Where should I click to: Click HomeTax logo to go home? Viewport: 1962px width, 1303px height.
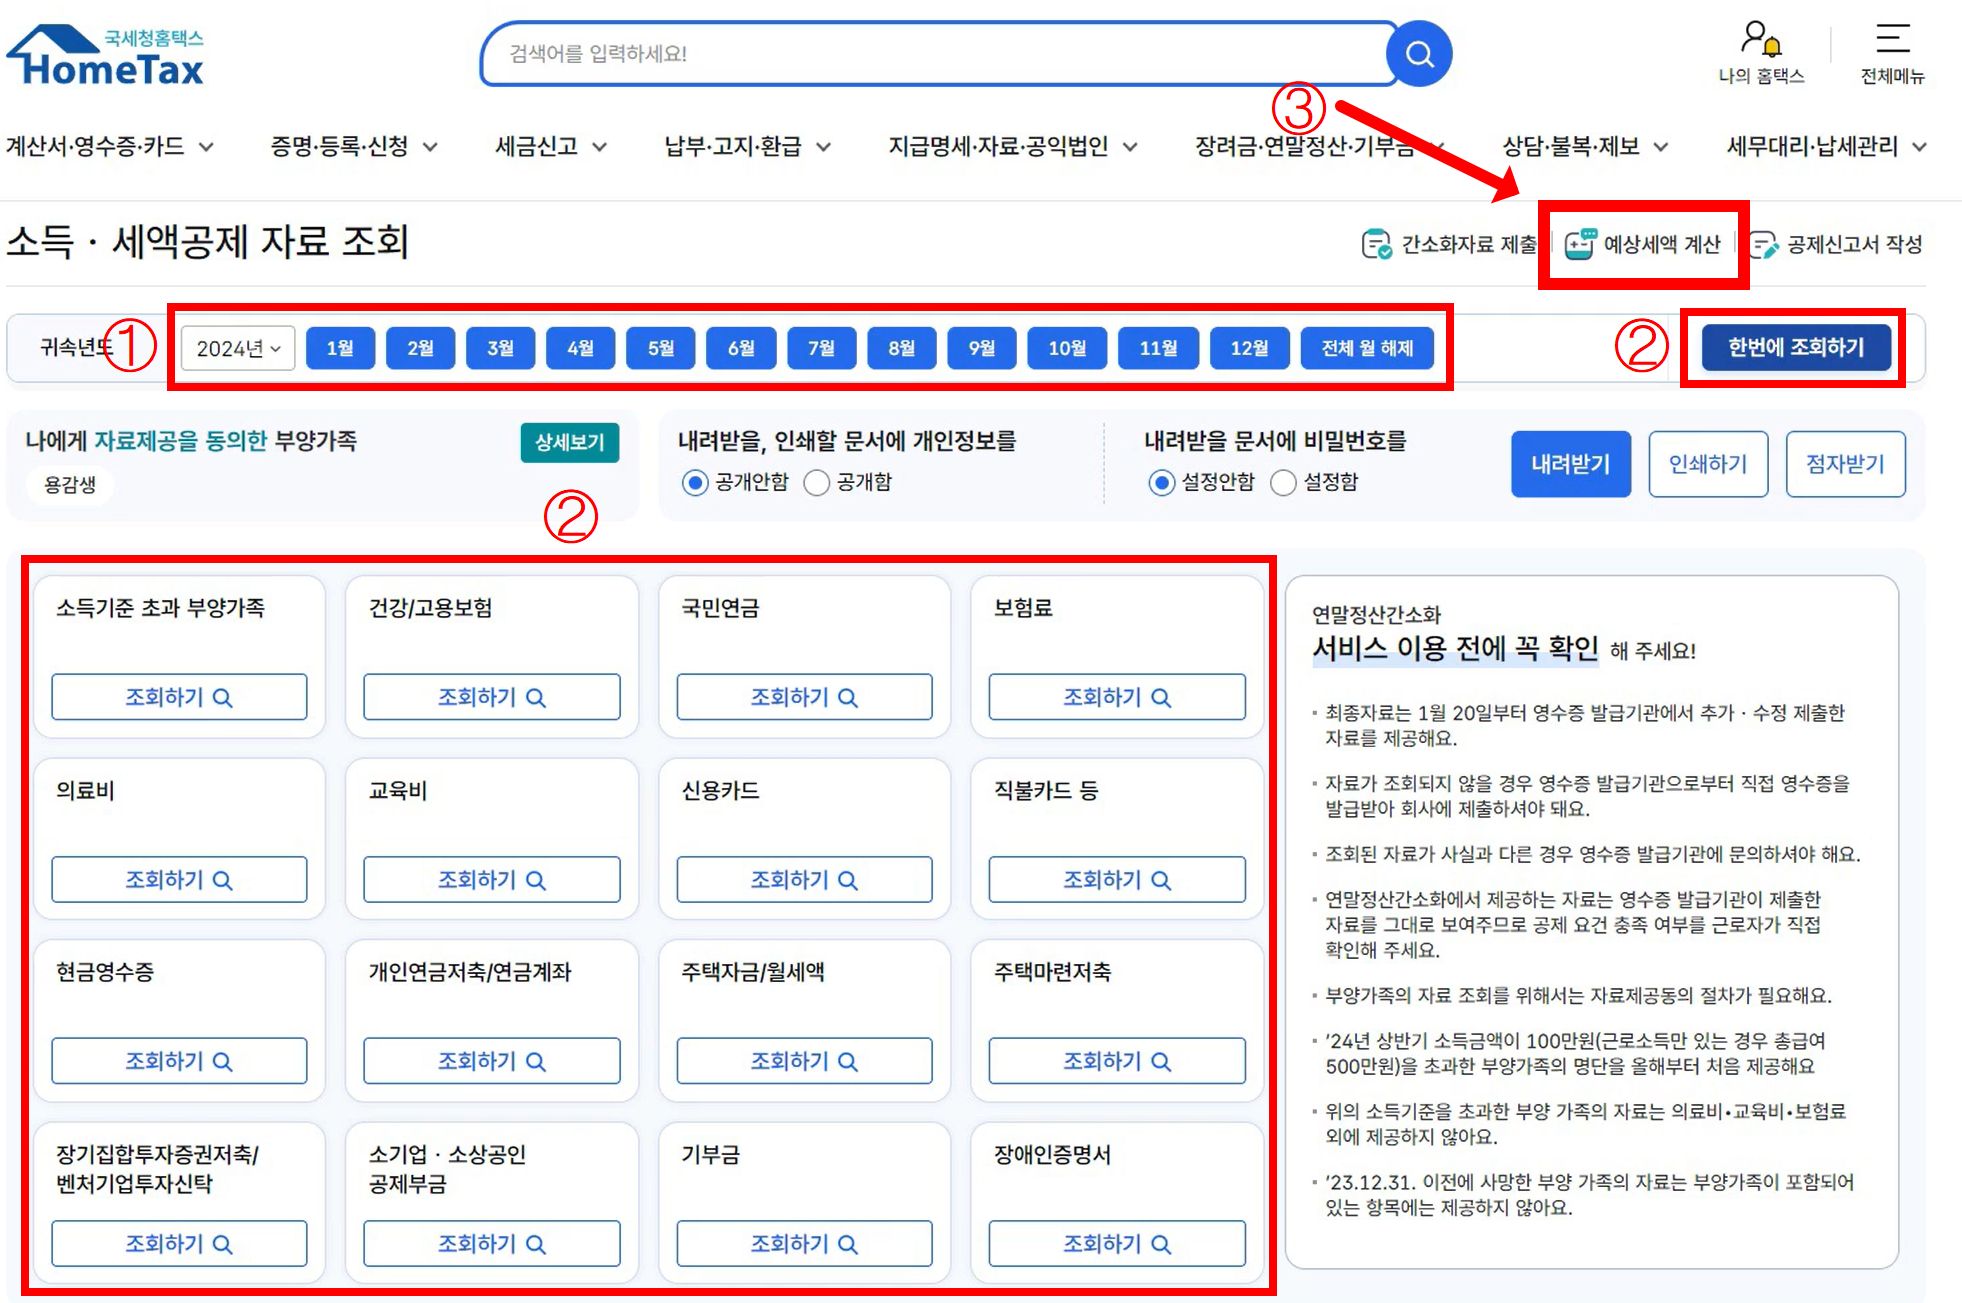pos(106,57)
